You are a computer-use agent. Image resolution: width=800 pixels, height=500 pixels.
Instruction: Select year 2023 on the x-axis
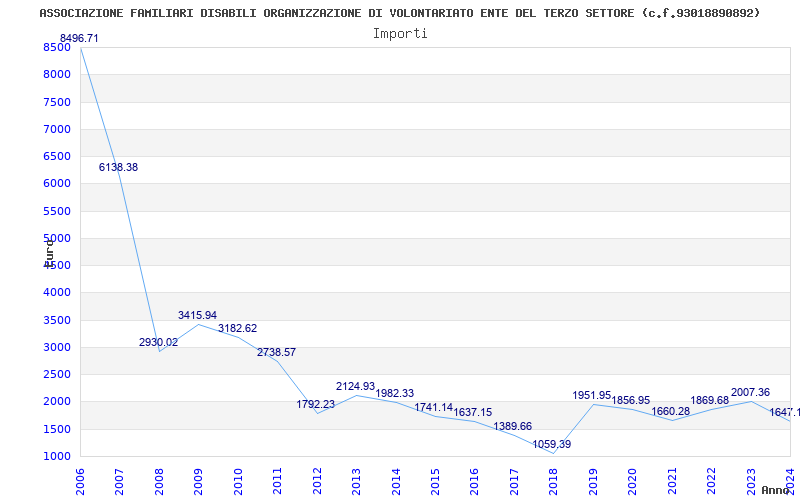(x=751, y=482)
